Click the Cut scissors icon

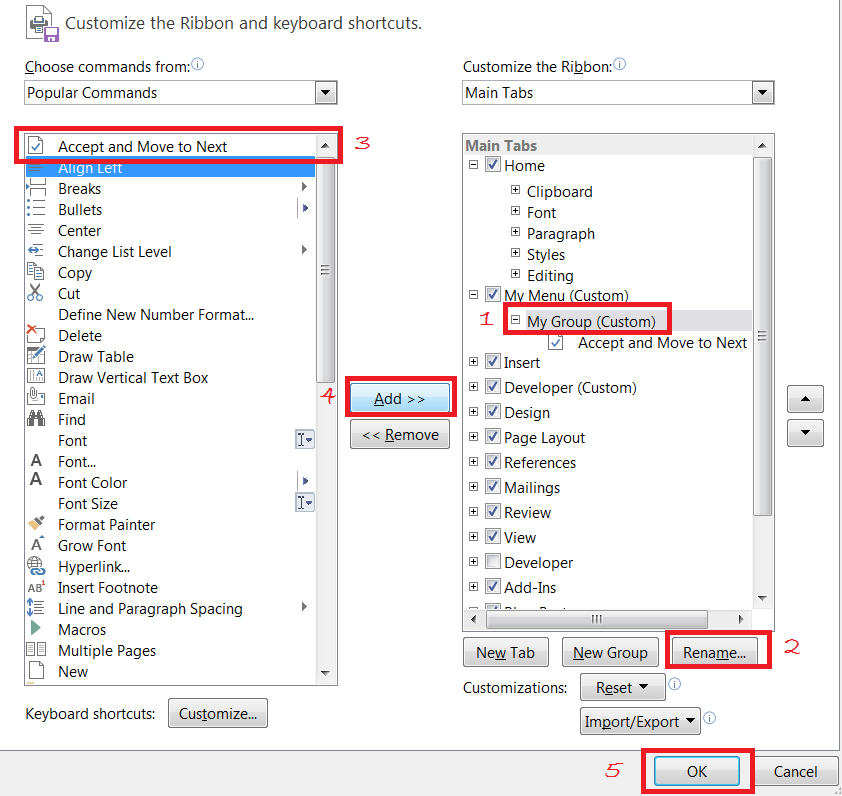click(36, 293)
